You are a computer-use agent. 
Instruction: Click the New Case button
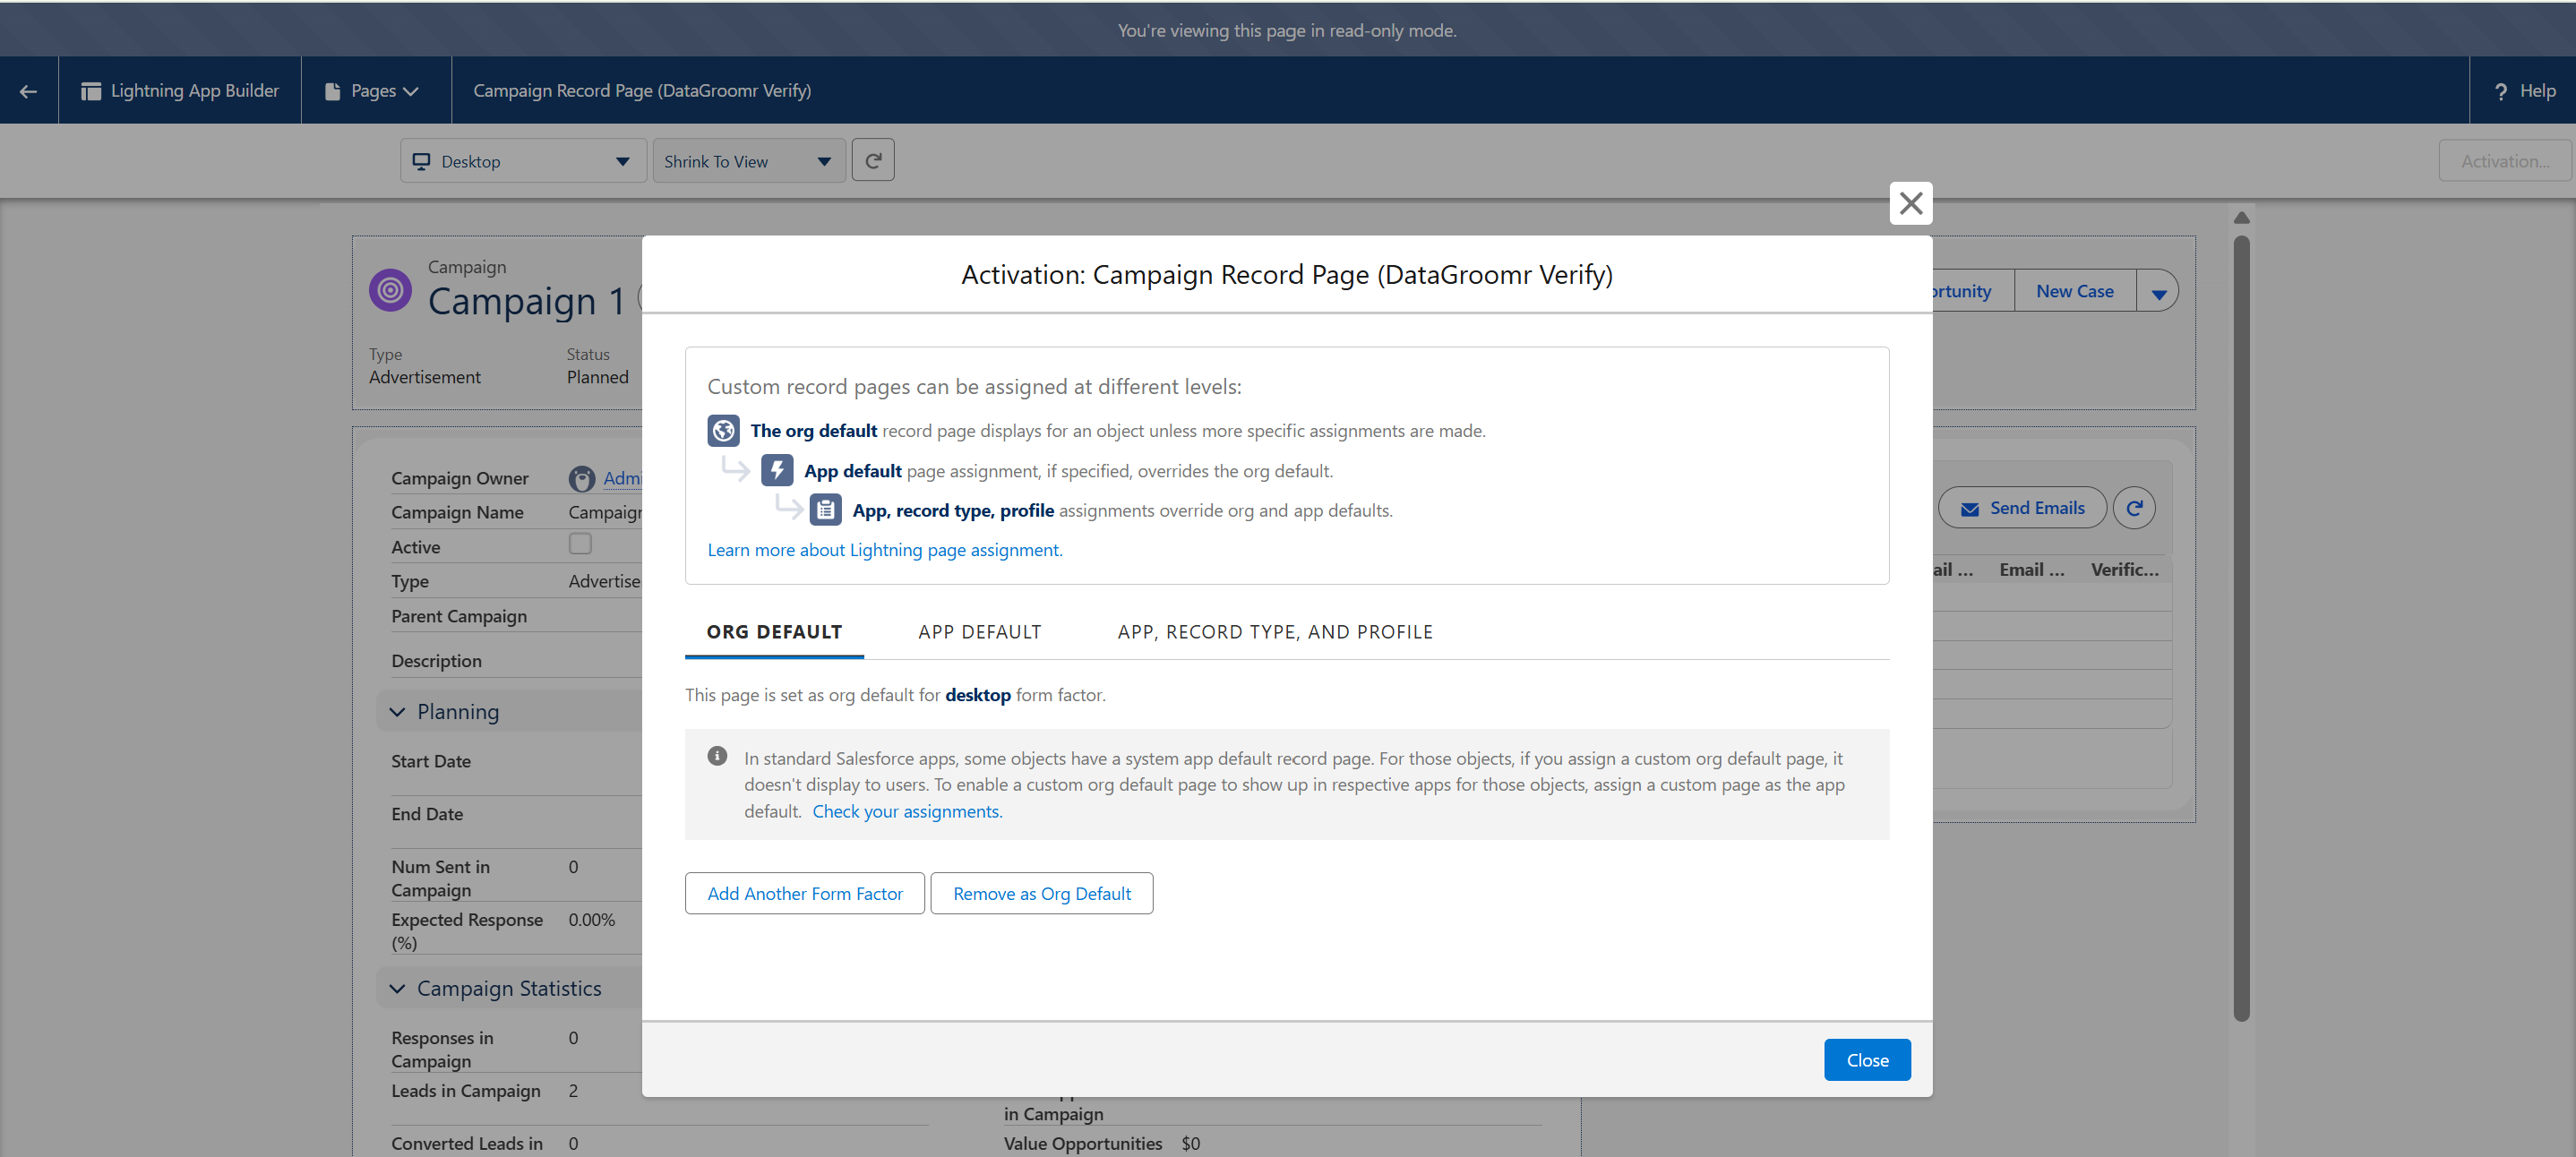[2075, 291]
